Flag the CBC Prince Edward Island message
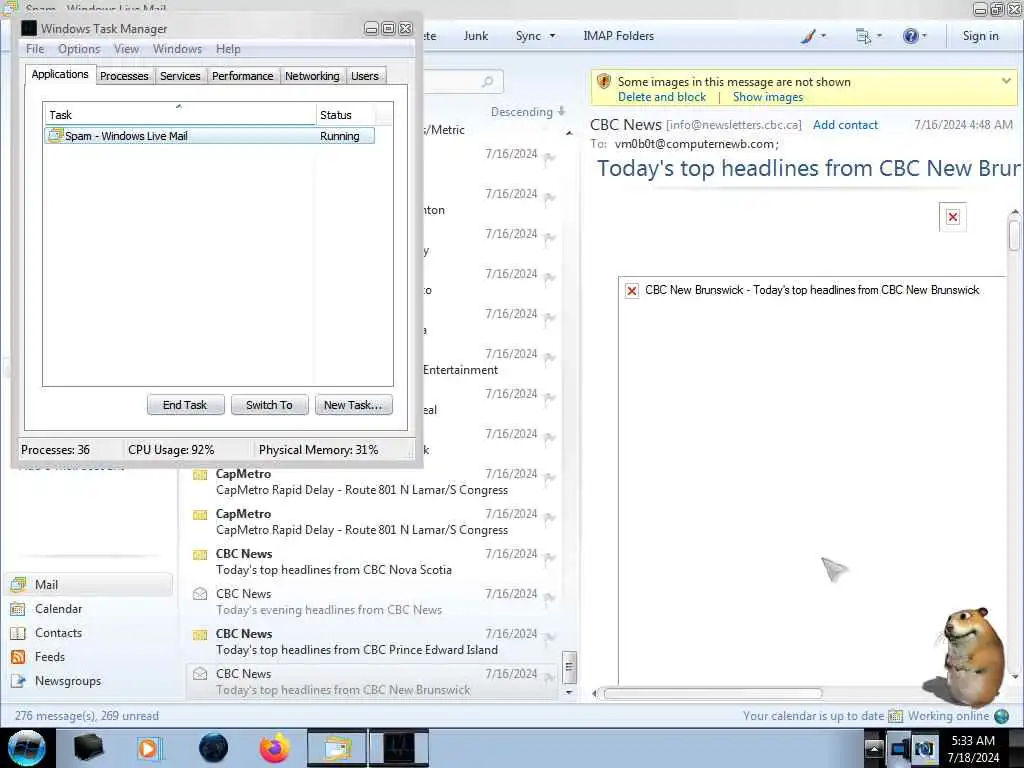The width and height of the screenshot is (1024, 768). coord(550,637)
